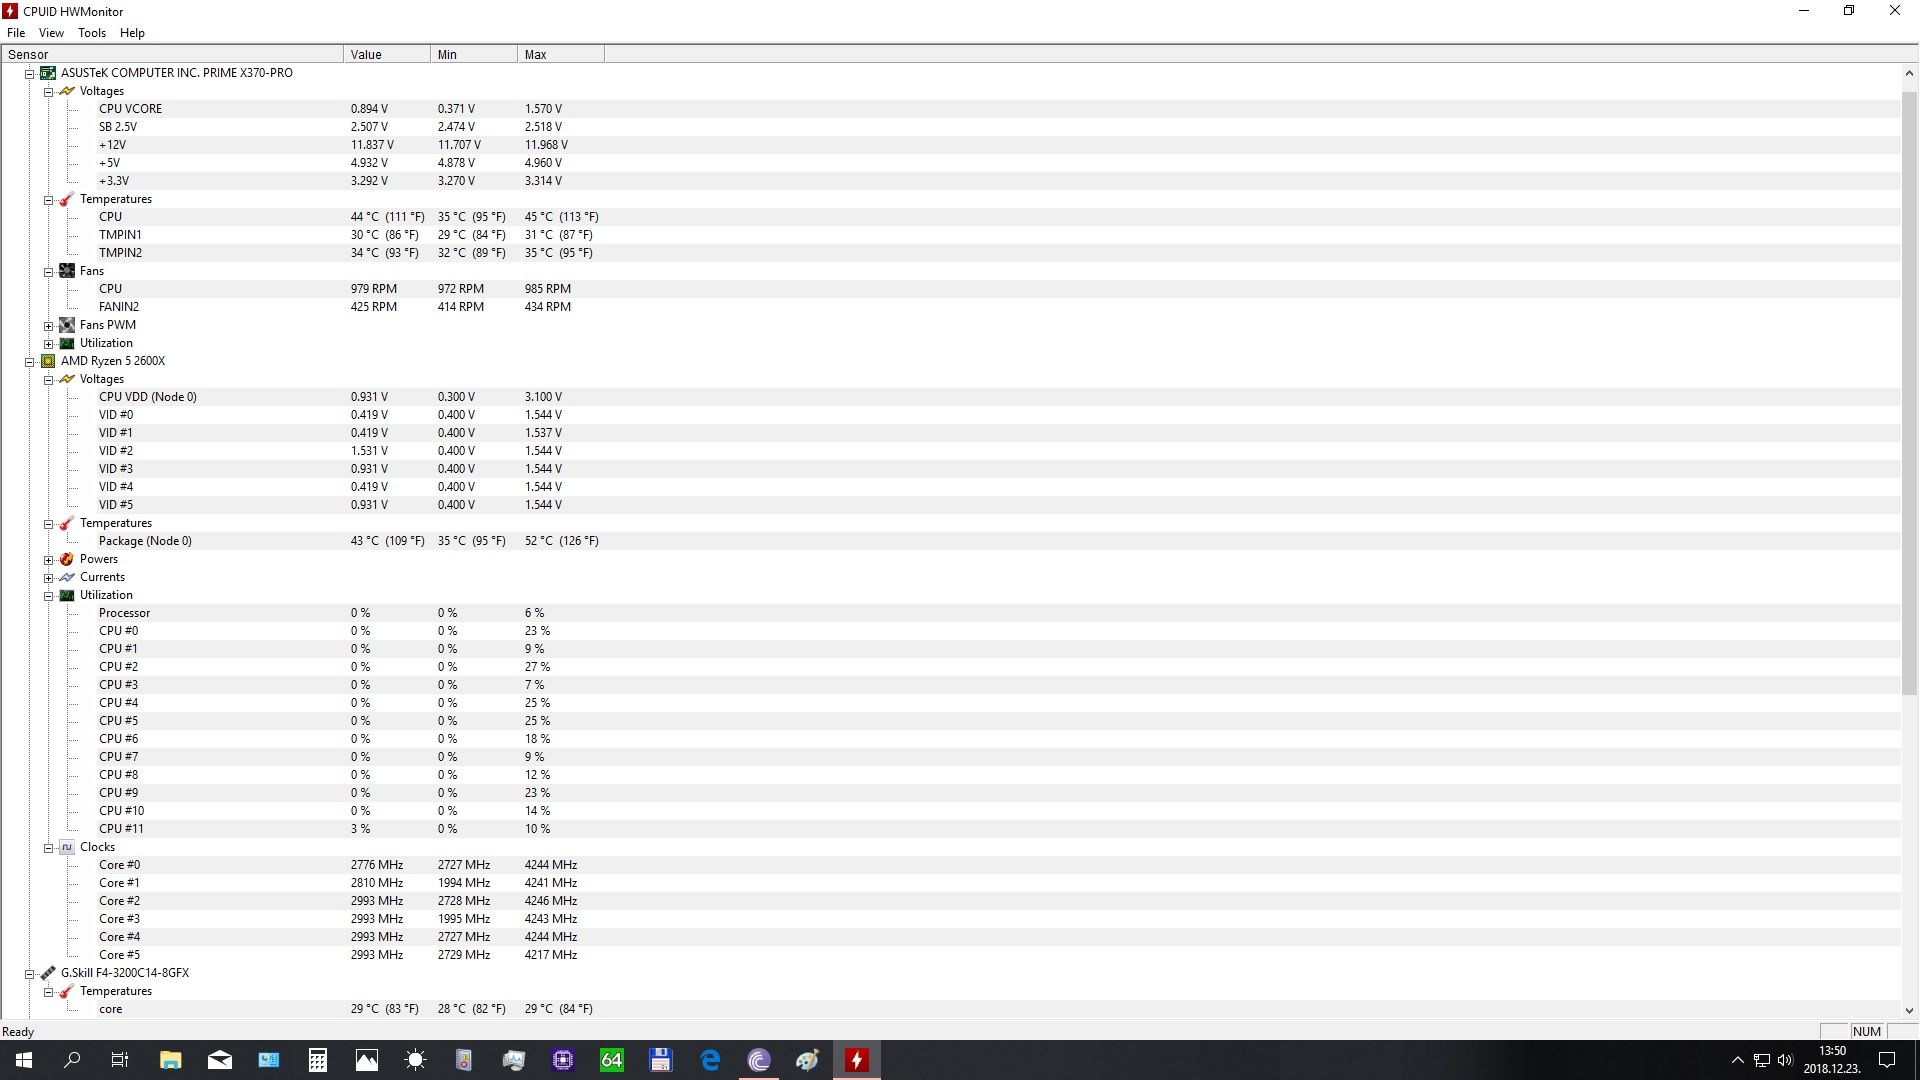This screenshot has width=1920, height=1080.
Task: Open the Paint palette icon in taskbar
Action: pos(808,1060)
